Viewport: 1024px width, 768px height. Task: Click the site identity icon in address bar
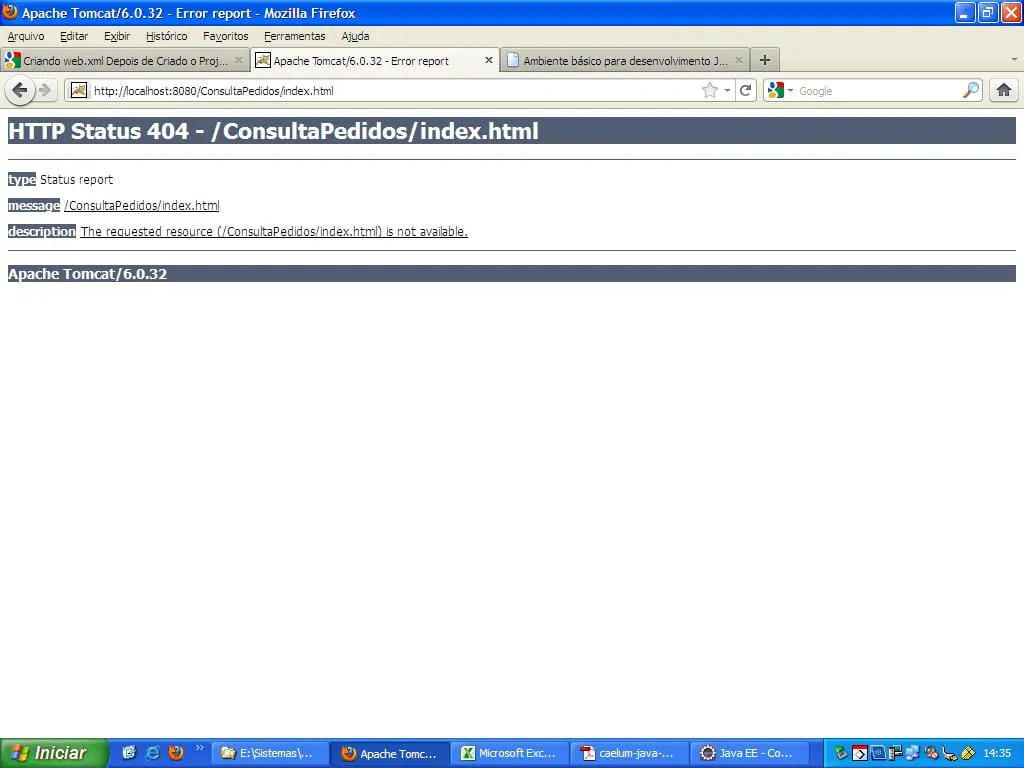pyautogui.click(x=78, y=90)
